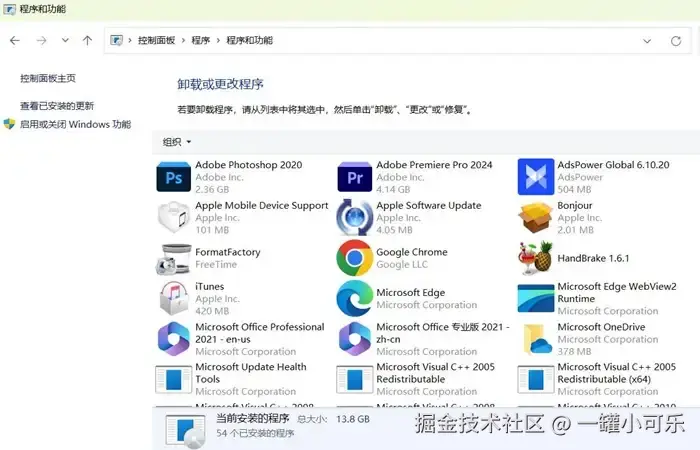Expand the chevron after 控制面板 breadcrumb

tap(183, 41)
